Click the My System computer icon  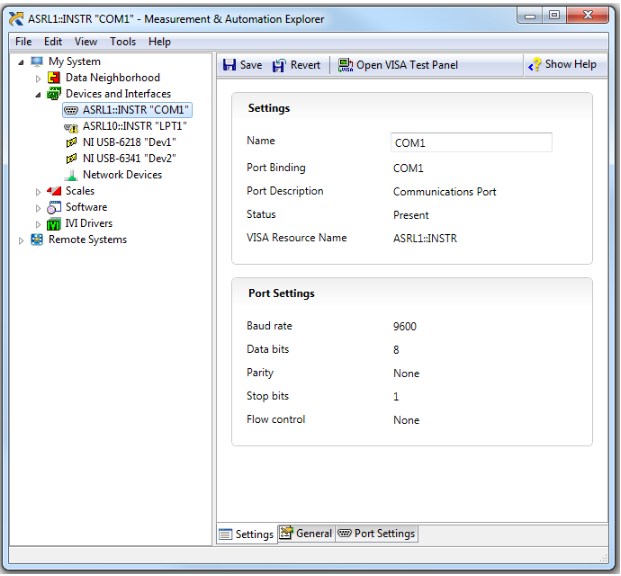coord(37,61)
